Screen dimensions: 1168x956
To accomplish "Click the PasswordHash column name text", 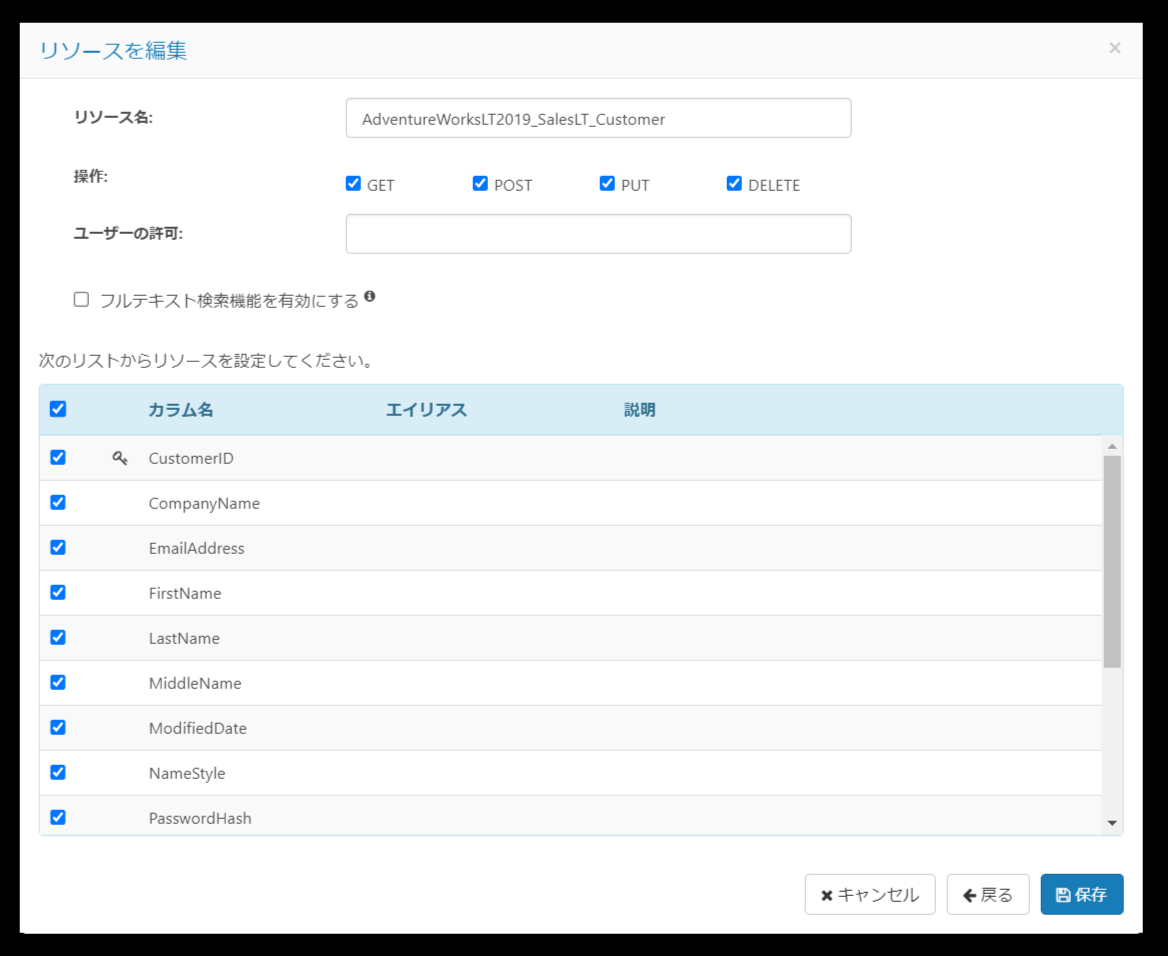I will coord(200,818).
